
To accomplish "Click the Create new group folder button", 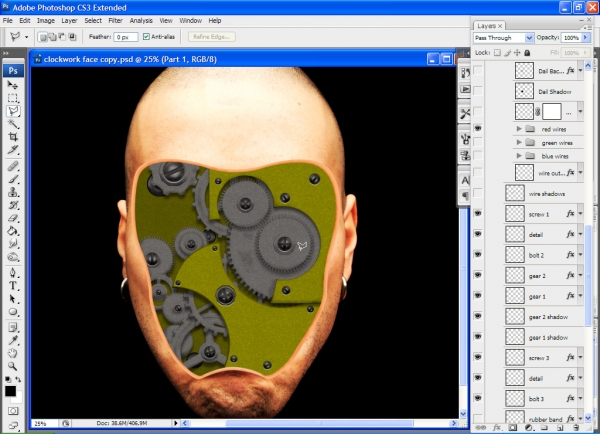I will click(545, 427).
